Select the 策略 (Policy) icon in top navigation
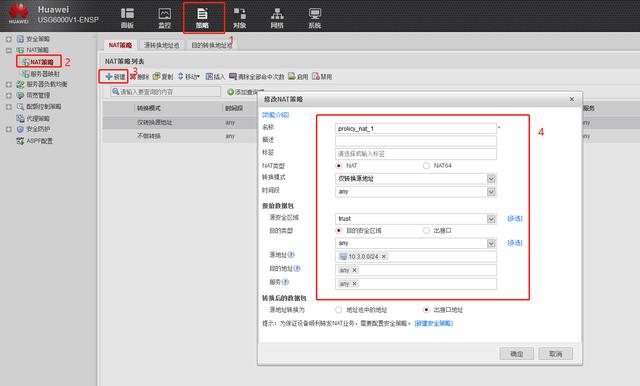Image resolution: width=640 pixels, height=386 pixels. [202, 18]
